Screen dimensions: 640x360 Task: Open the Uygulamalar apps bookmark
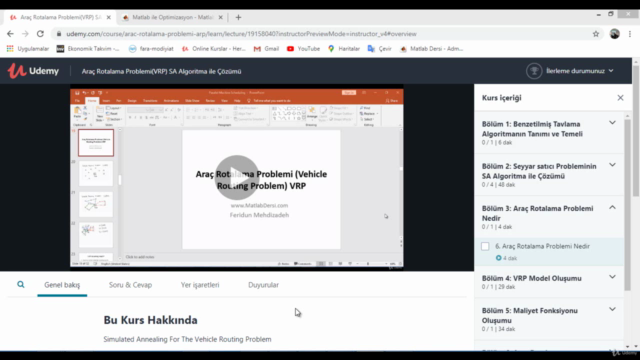pyautogui.click(x=28, y=49)
